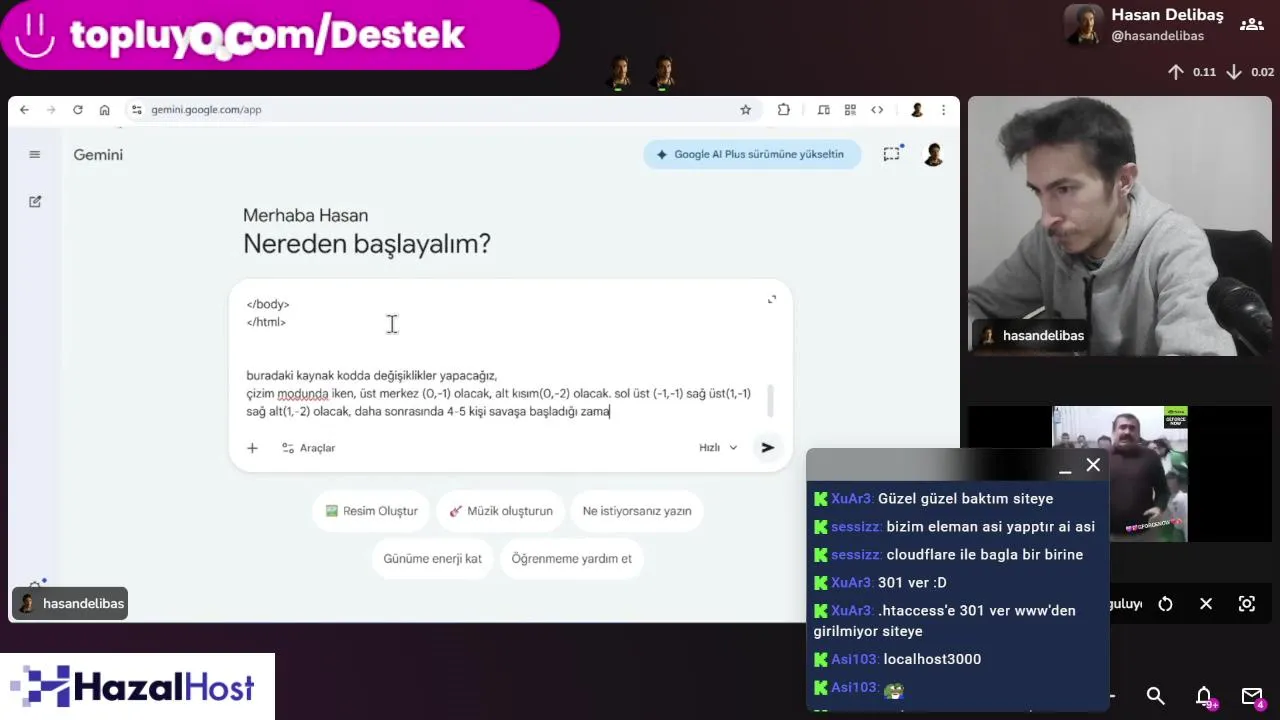The width and height of the screenshot is (1280, 720).
Task: Click the X icon next to refresh
Action: coord(1206,604)
